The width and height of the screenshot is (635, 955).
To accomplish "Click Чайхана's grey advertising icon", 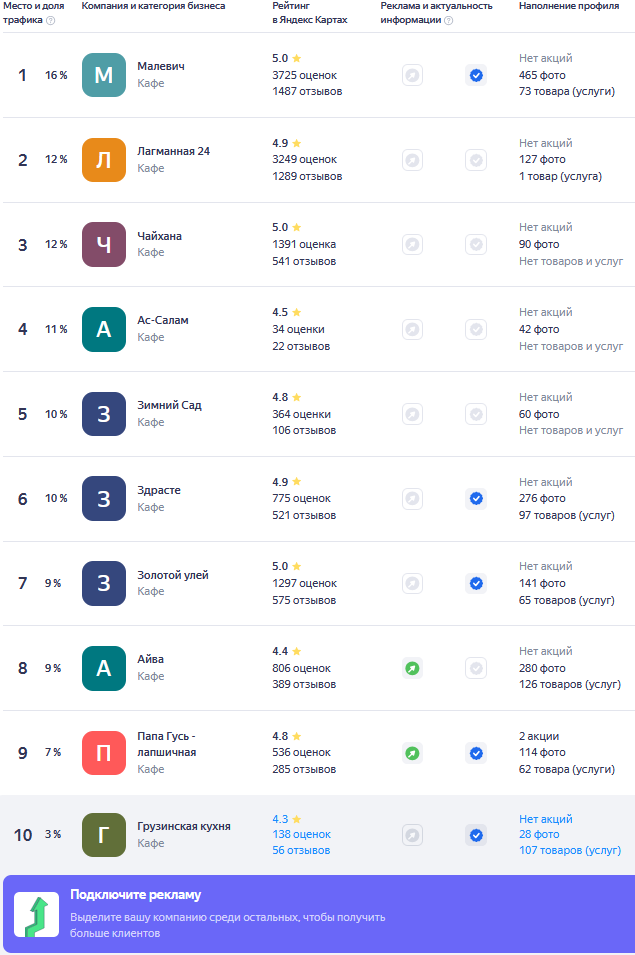I will click(412, 244).
